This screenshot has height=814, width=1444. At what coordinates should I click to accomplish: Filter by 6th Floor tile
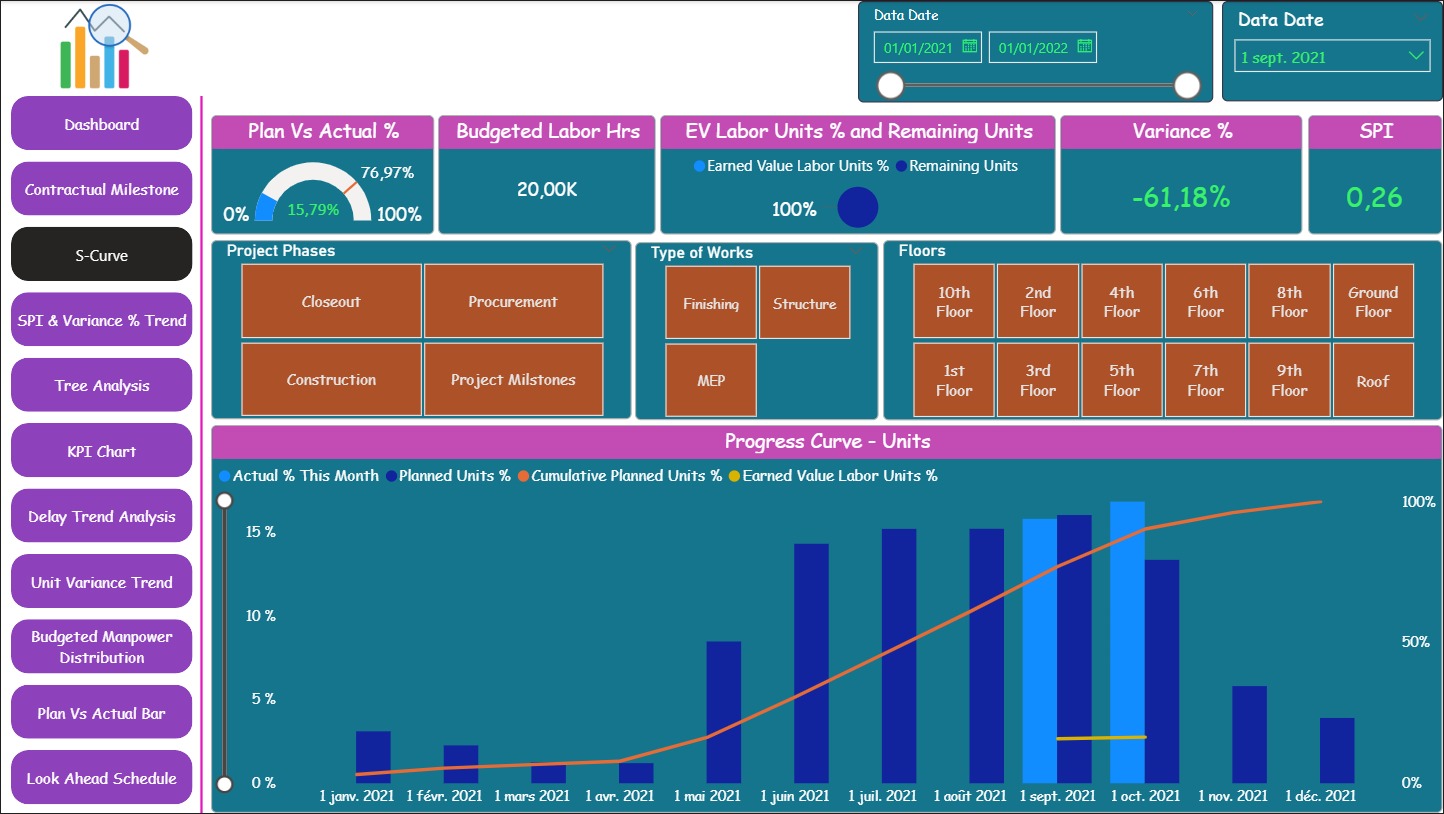click(1205, 301)
